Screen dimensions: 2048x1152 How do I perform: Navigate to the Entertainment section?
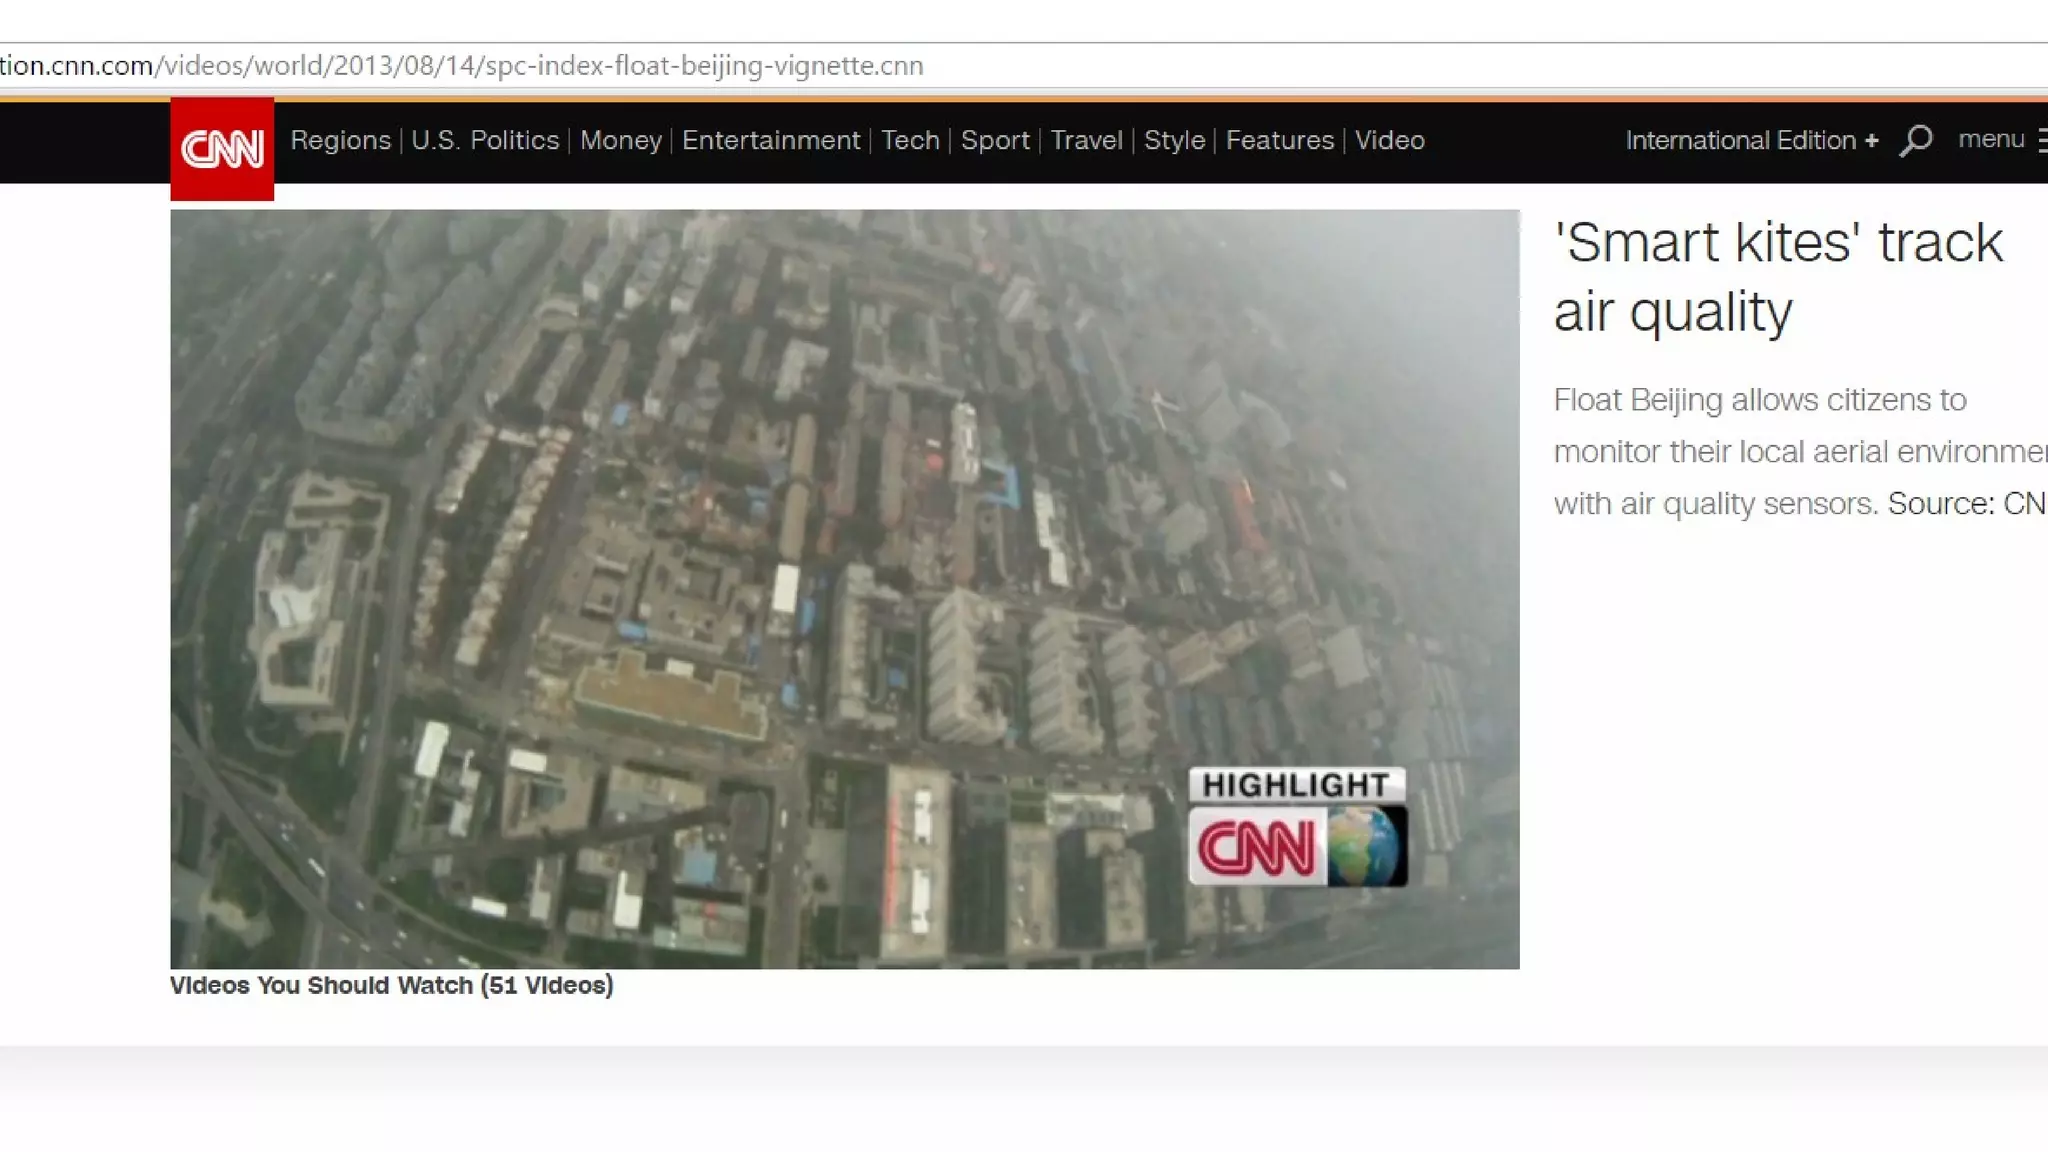tap(770, 140)
